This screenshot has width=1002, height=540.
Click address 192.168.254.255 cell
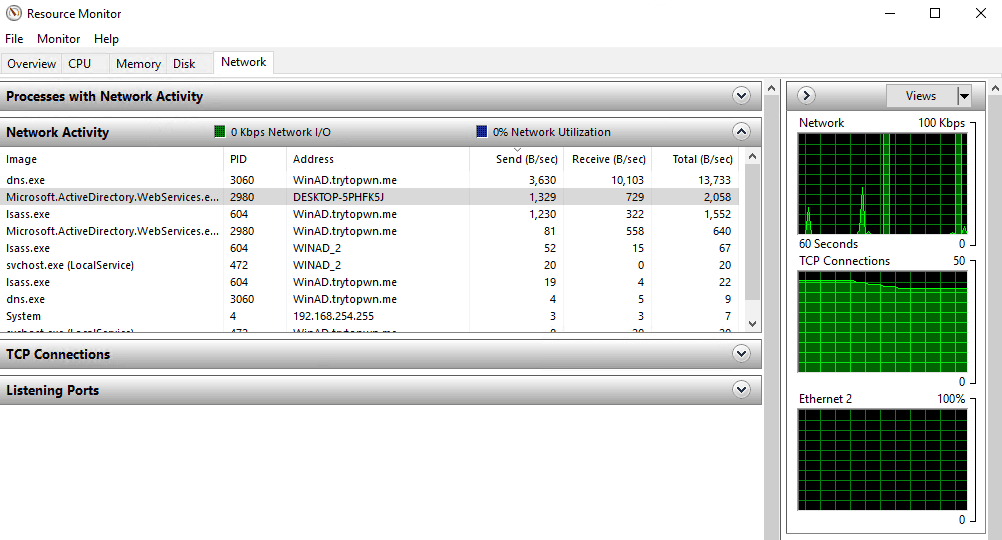pyautogui.click(x=334, y=316)
